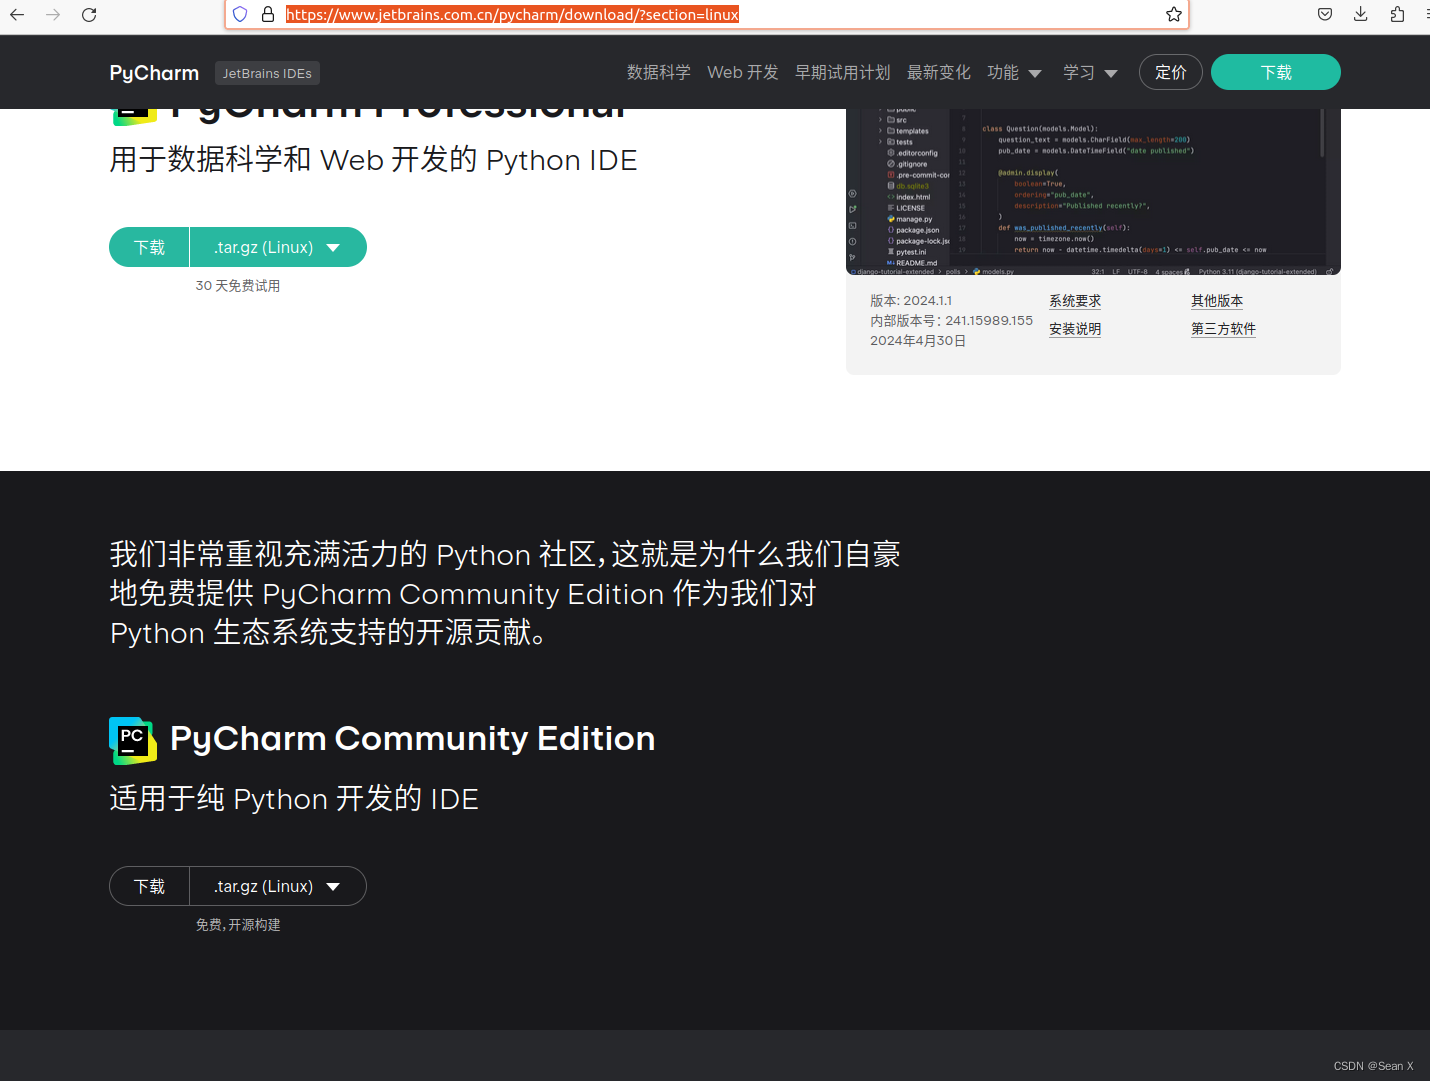Viewport: 1430px width, 1081px height.
Task: Click the padlock site security icon
Action: tap(268, 14)
